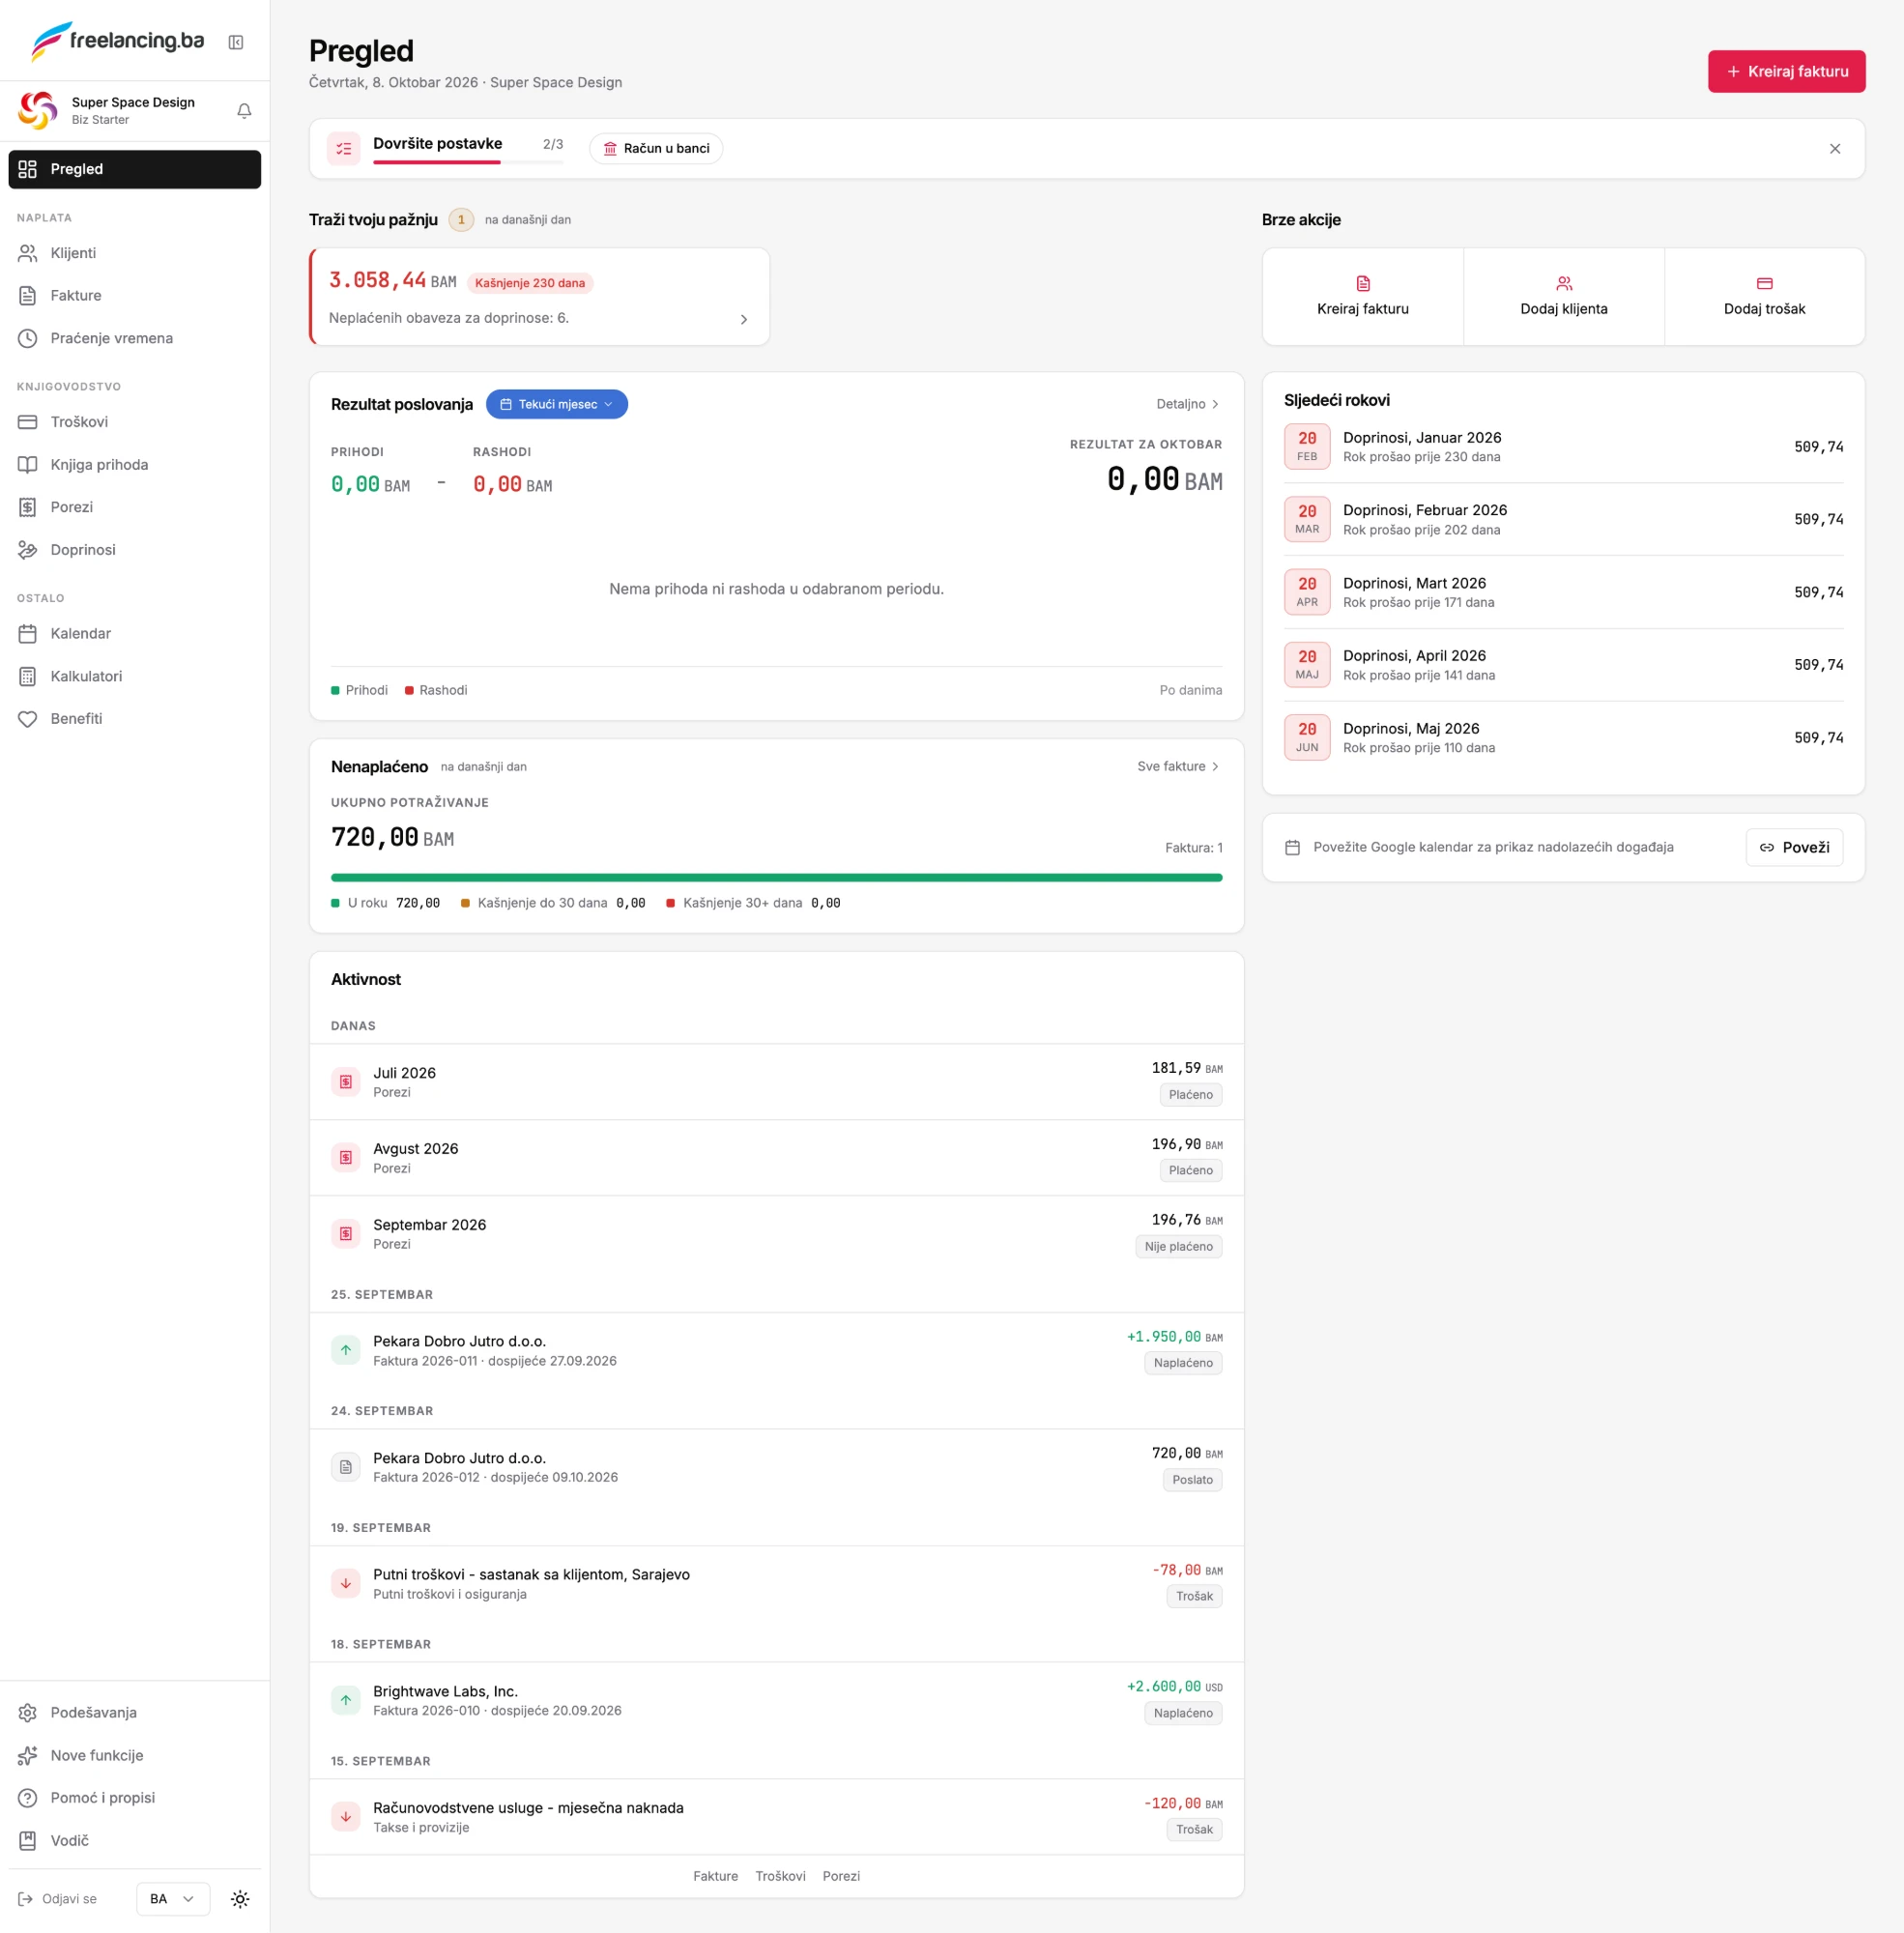
Task: Expand the overdue 3.058,44 BAM attention card
Action: coord(540,297)
